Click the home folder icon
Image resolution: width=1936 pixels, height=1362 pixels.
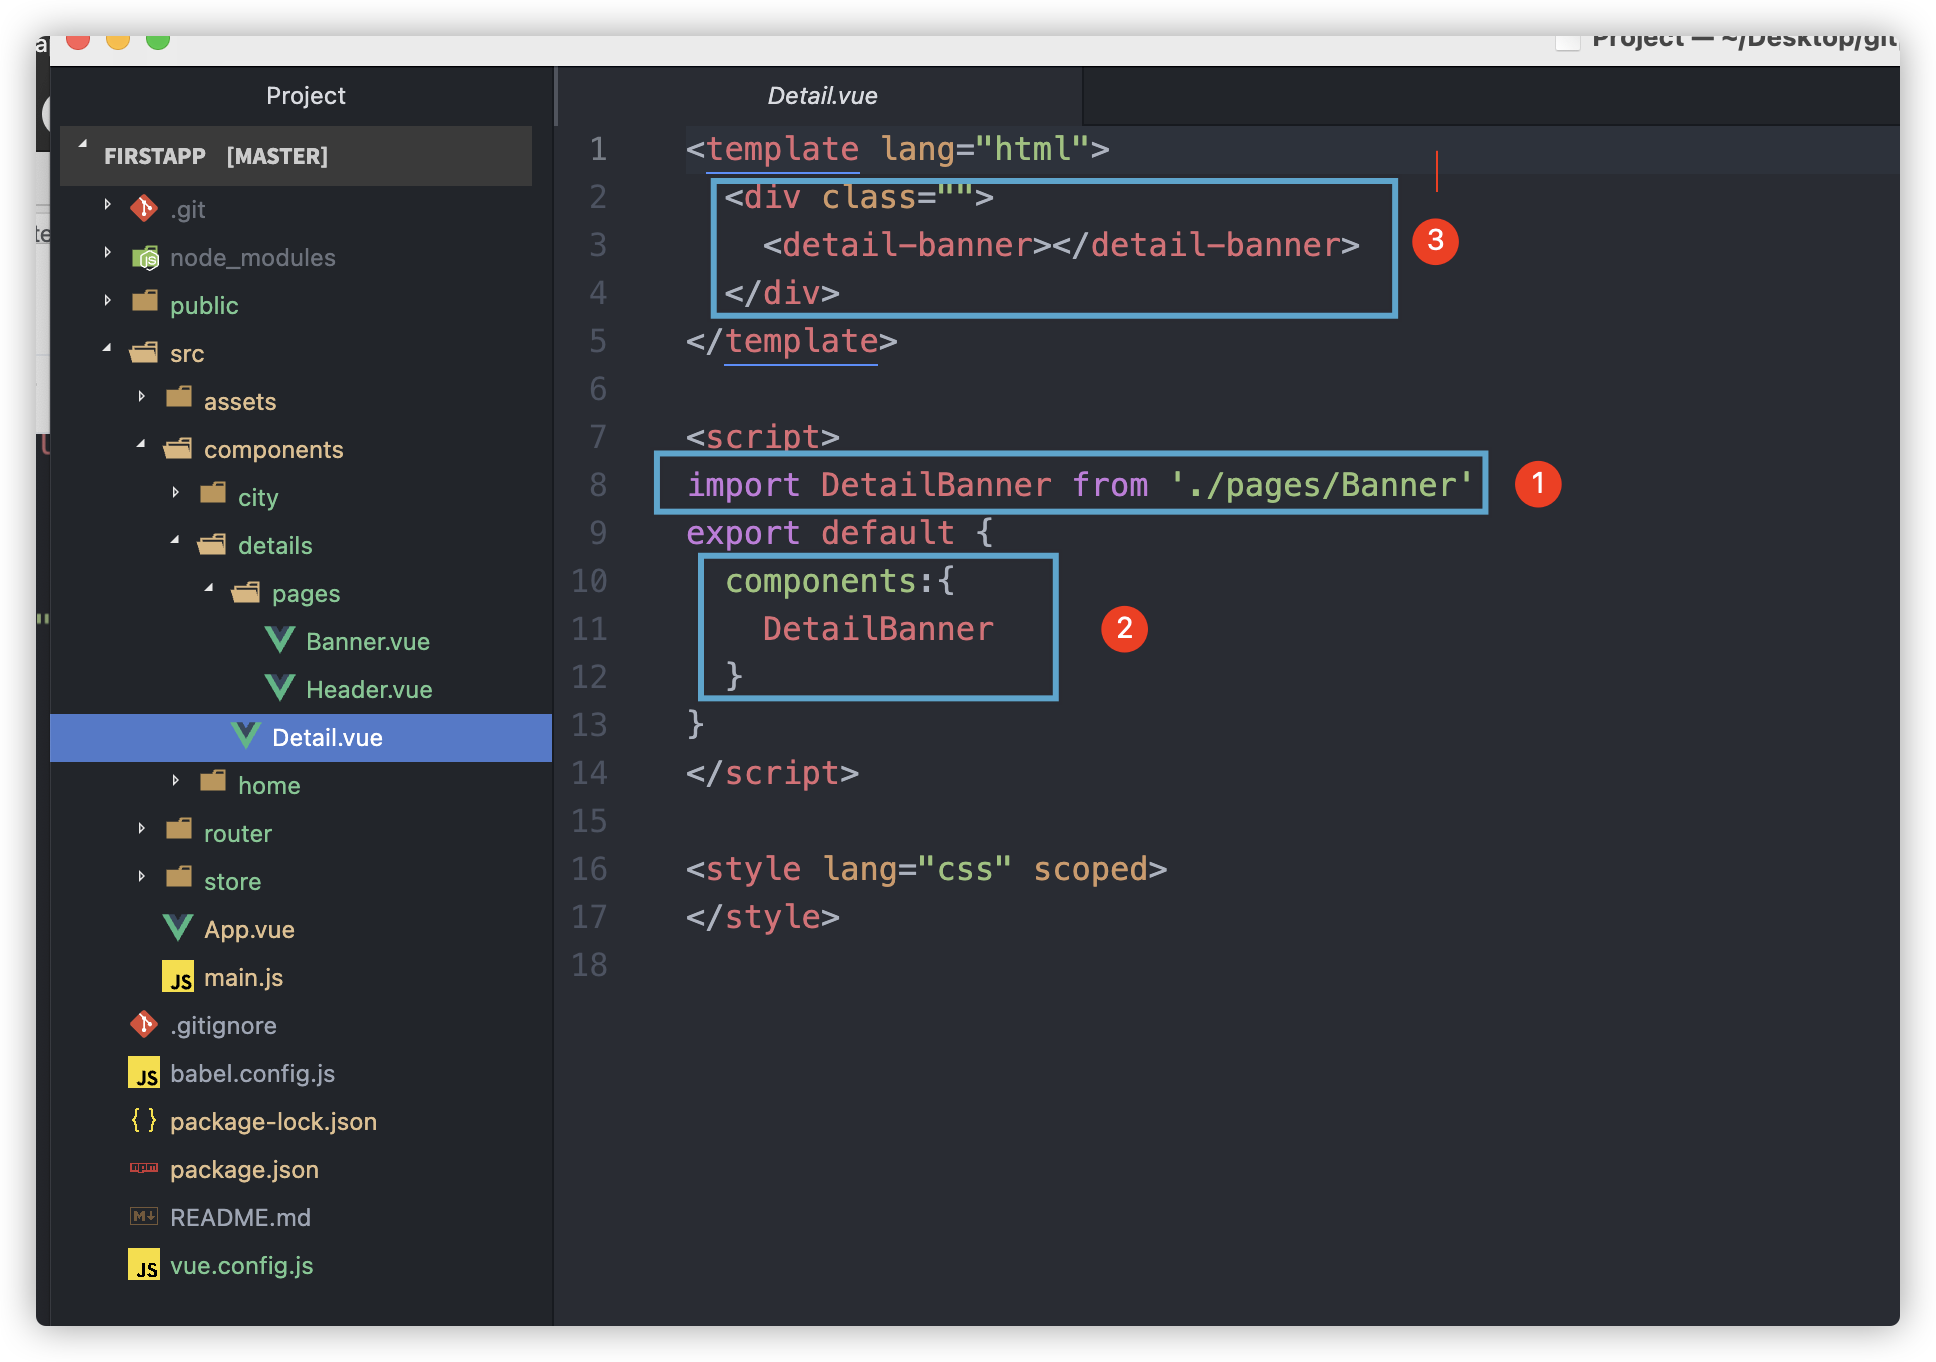point(213,781)
